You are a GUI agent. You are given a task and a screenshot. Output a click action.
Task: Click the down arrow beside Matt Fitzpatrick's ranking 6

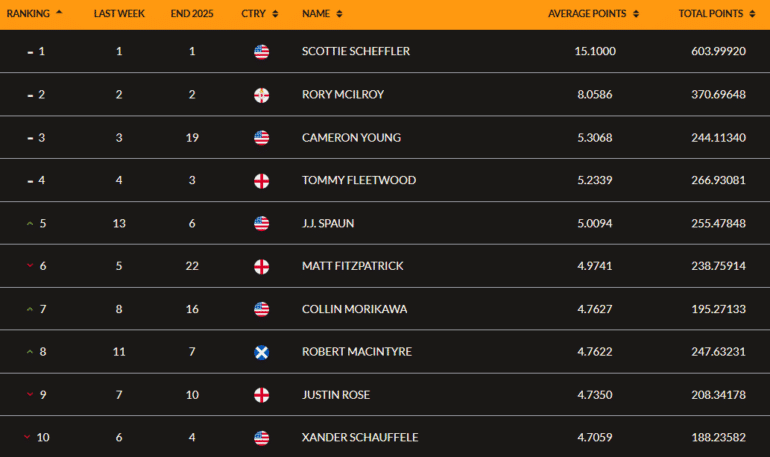click(x=30, y=267)
